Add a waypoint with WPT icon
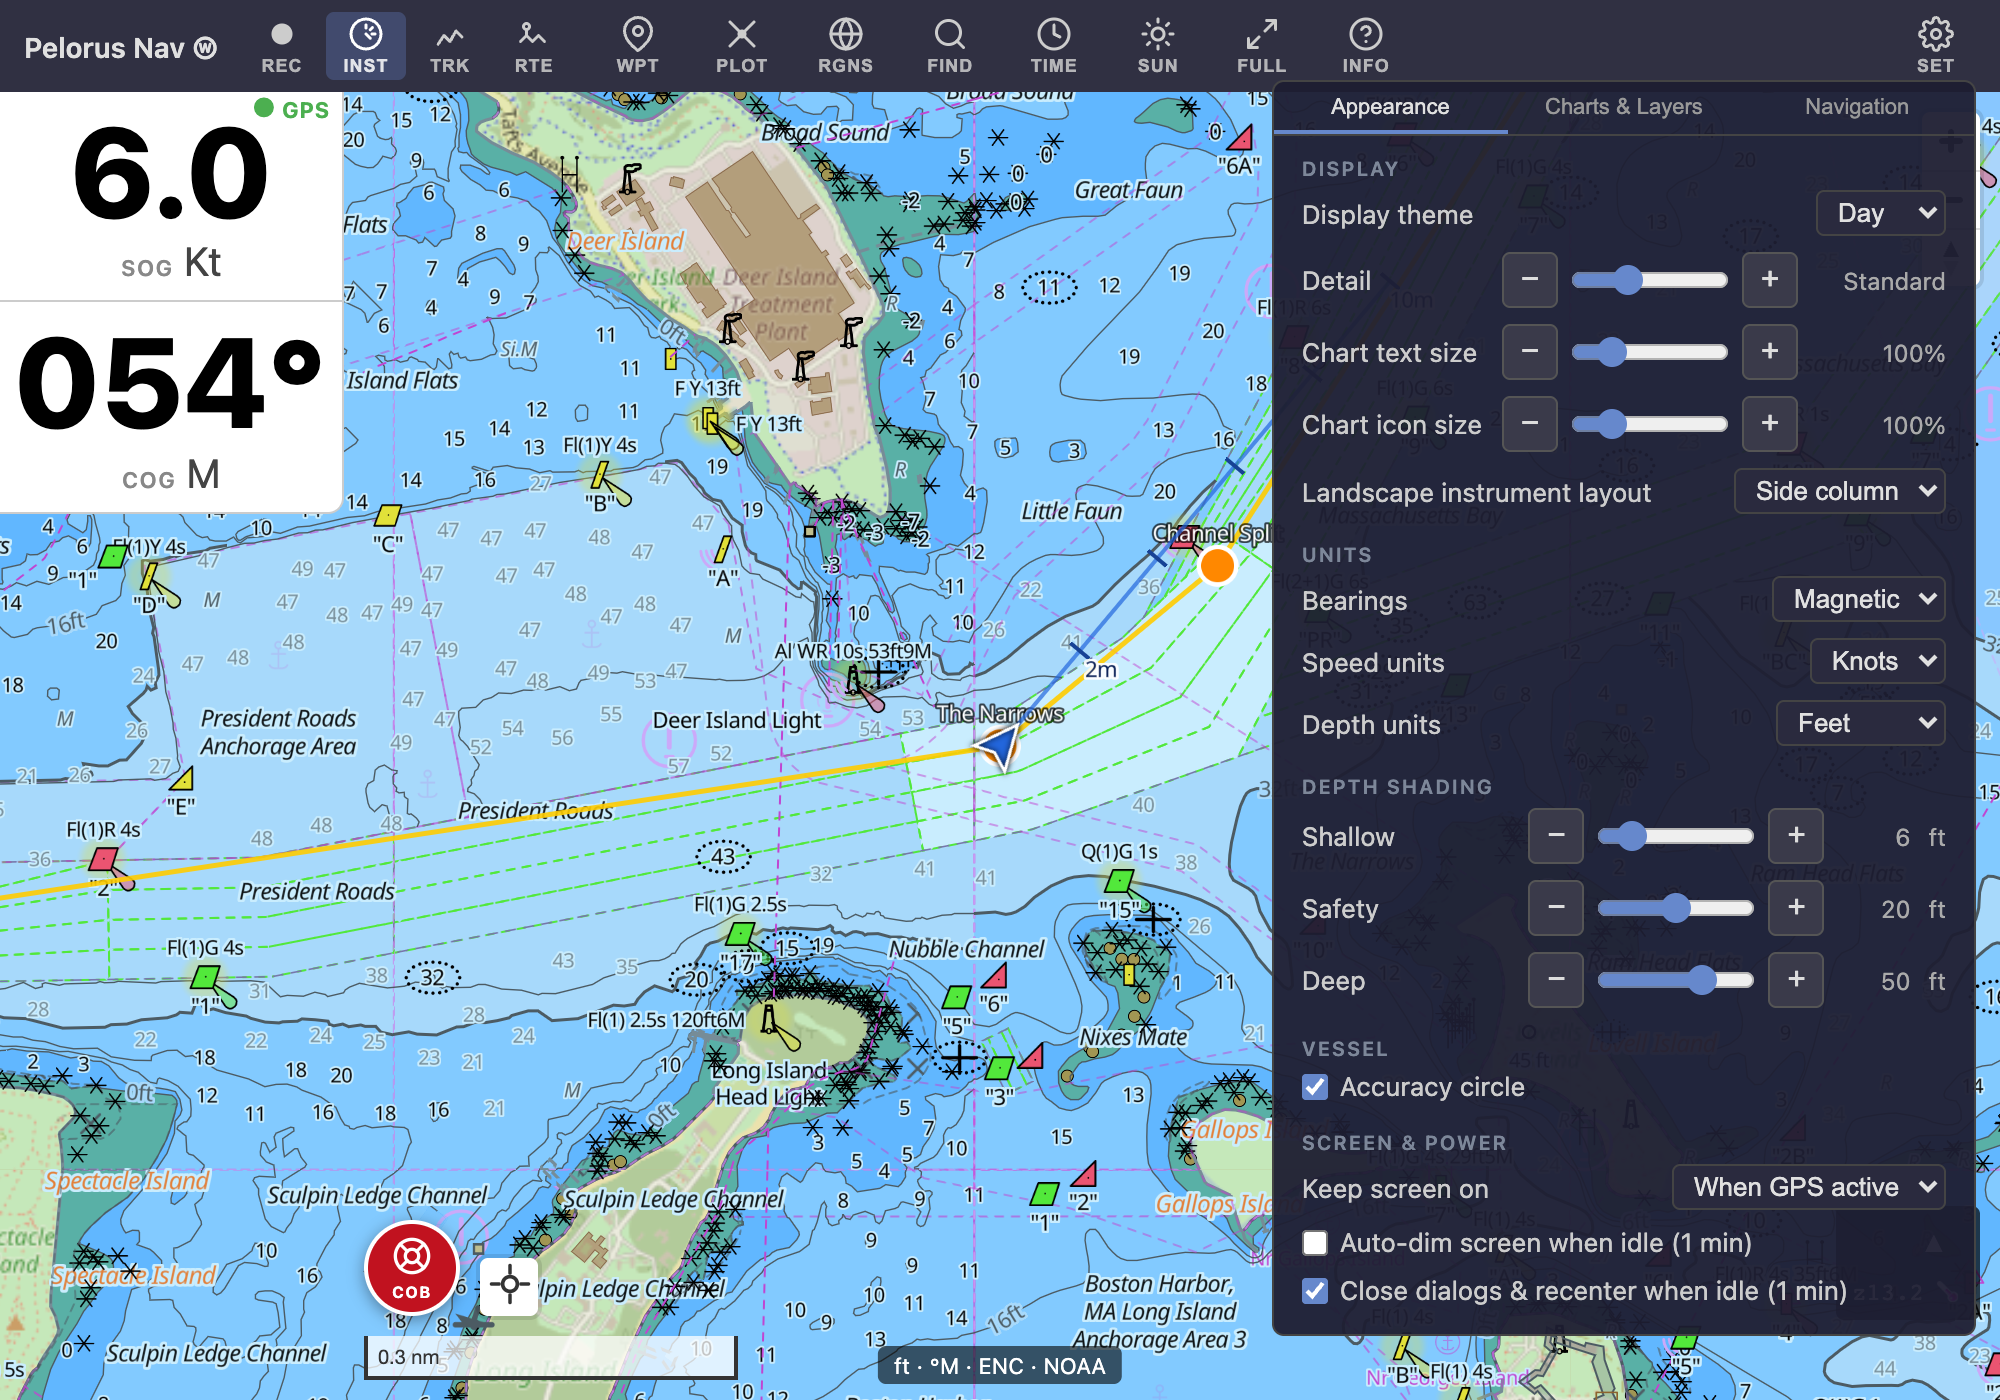 click(637, 47)
